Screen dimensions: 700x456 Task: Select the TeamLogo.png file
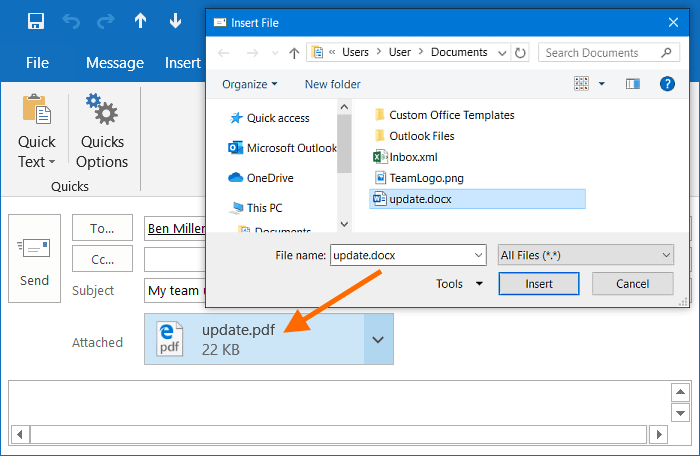click(x=419, y=178)
